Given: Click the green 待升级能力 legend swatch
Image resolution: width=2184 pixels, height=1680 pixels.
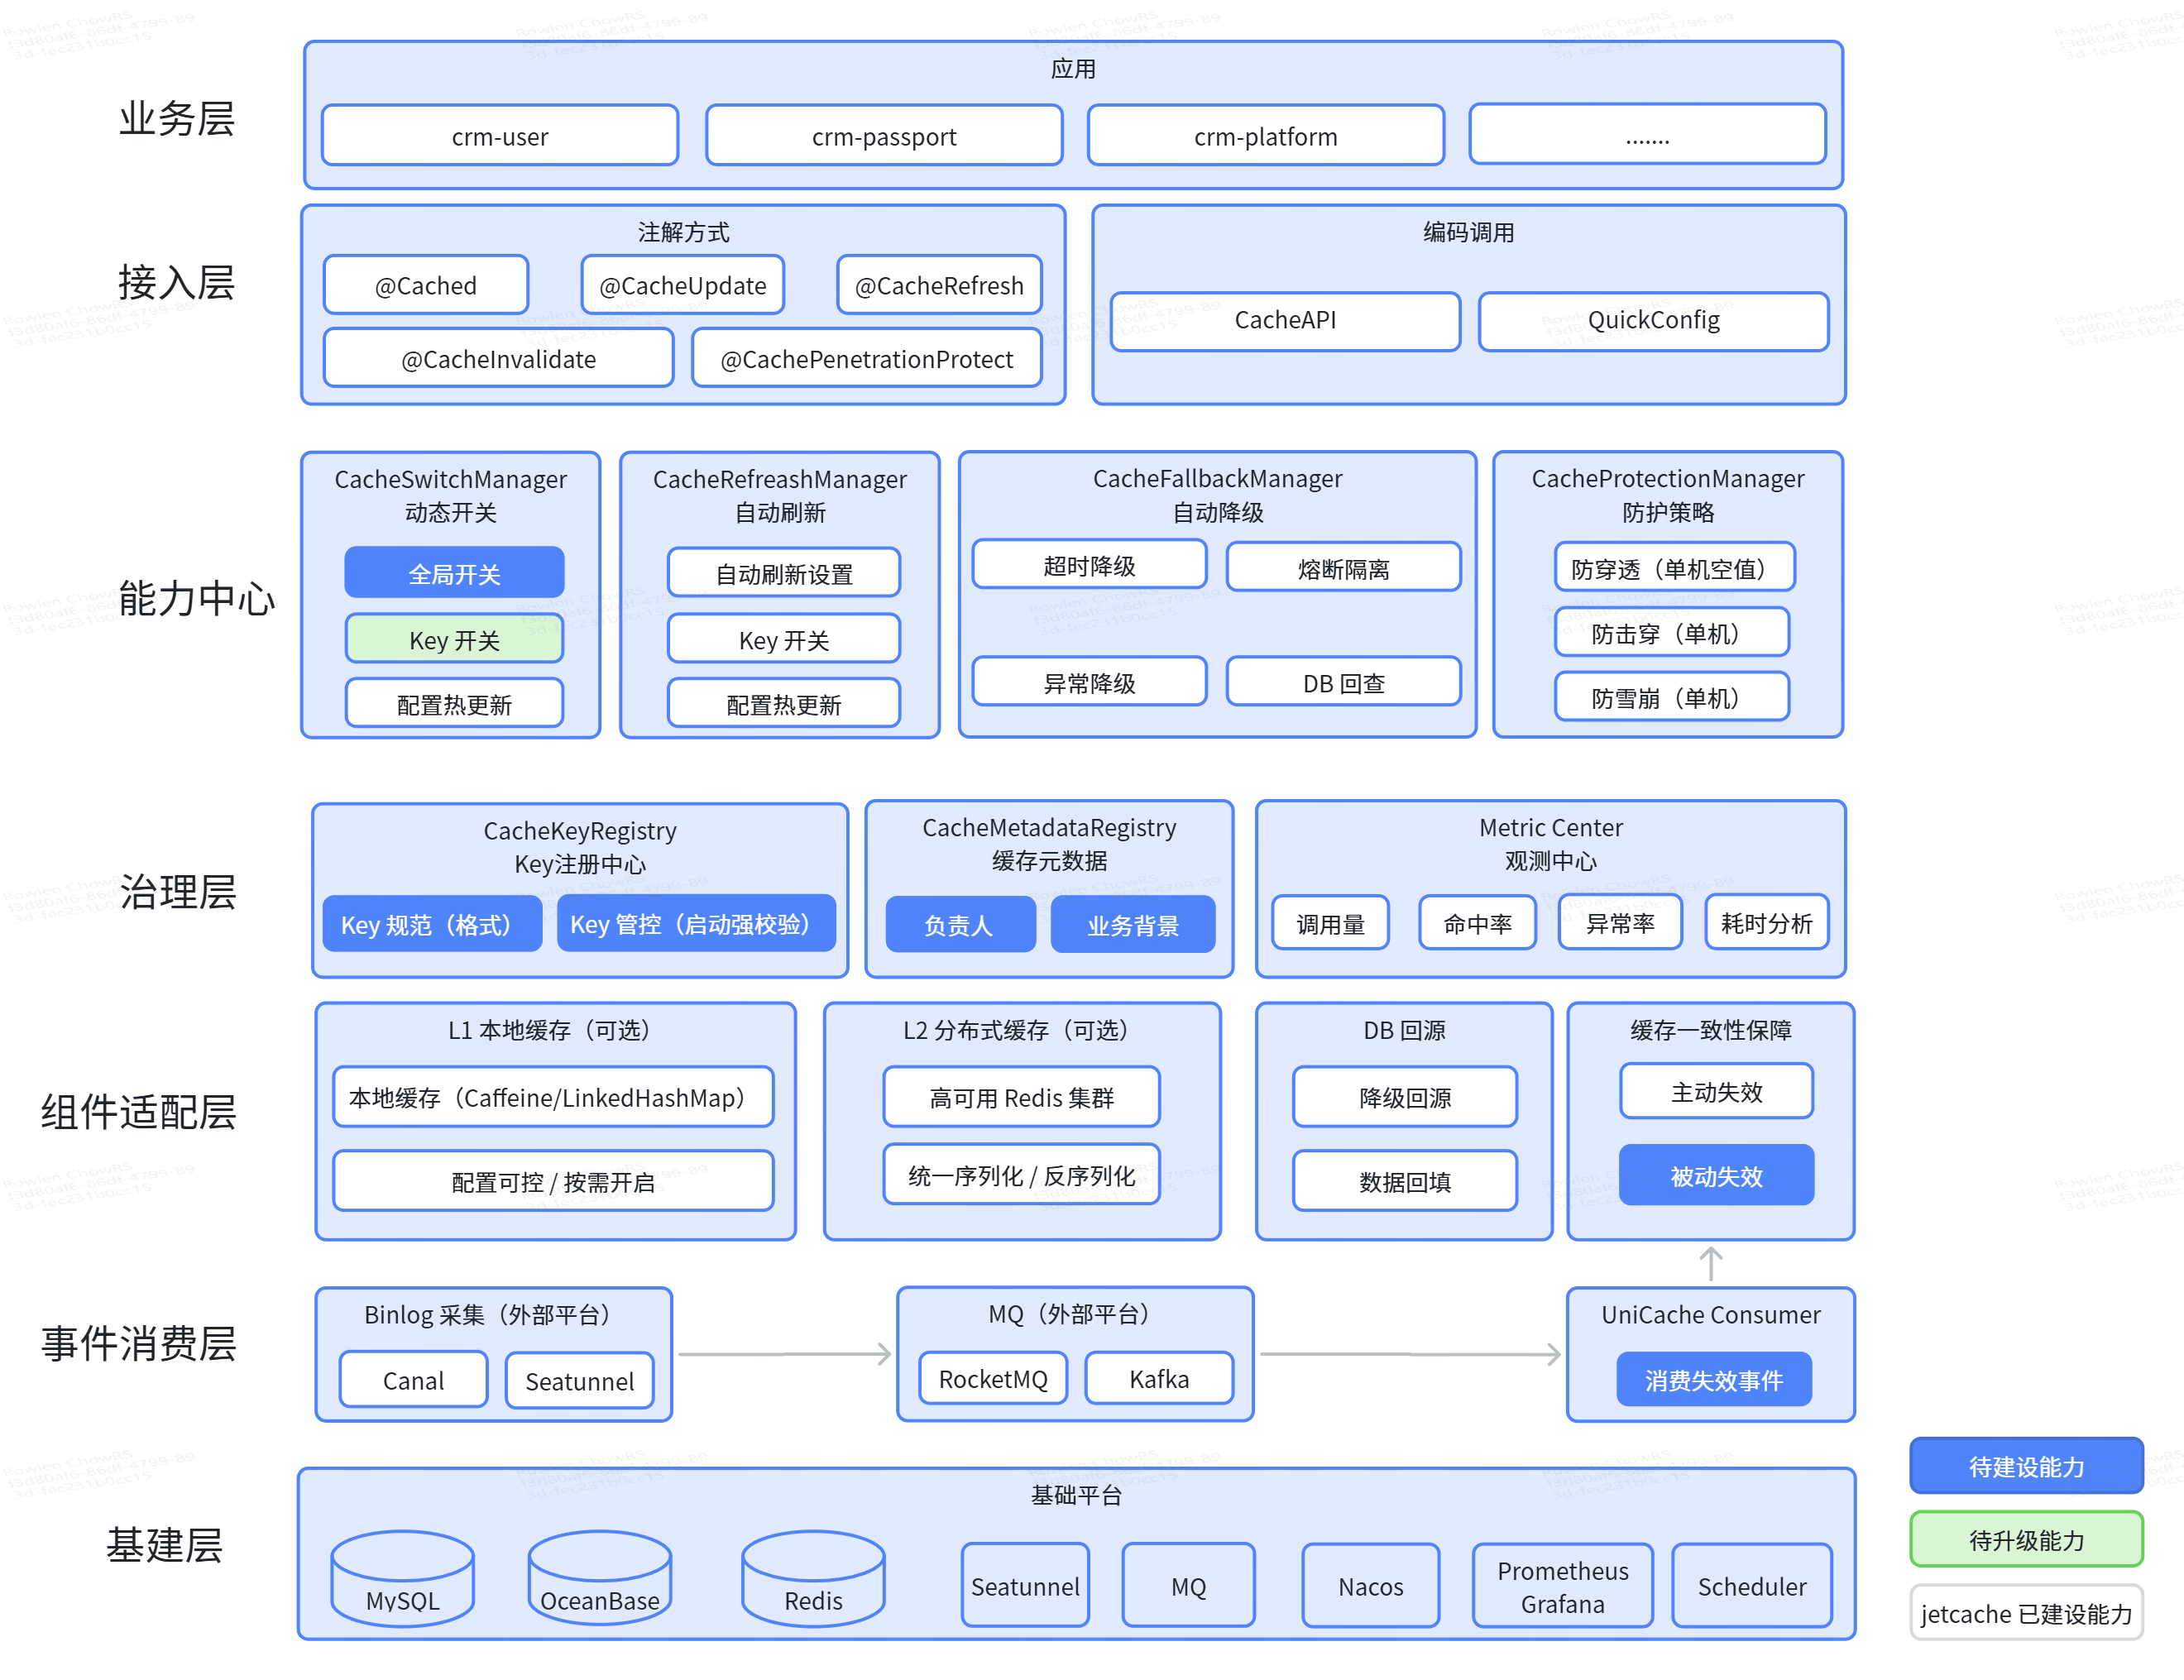Looking at the screenshot, I should coord(2026,1539).
